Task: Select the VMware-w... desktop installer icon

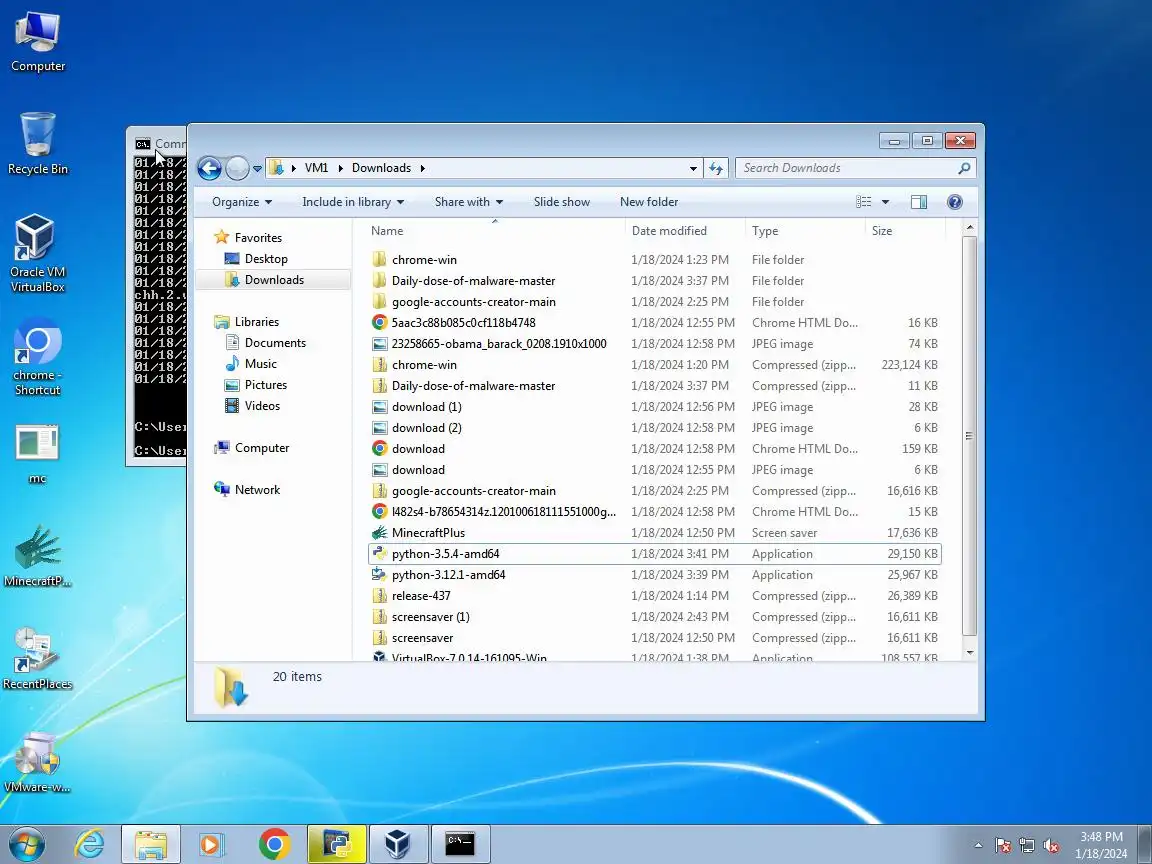Action: pyautogui.click(x=37, y=762)
